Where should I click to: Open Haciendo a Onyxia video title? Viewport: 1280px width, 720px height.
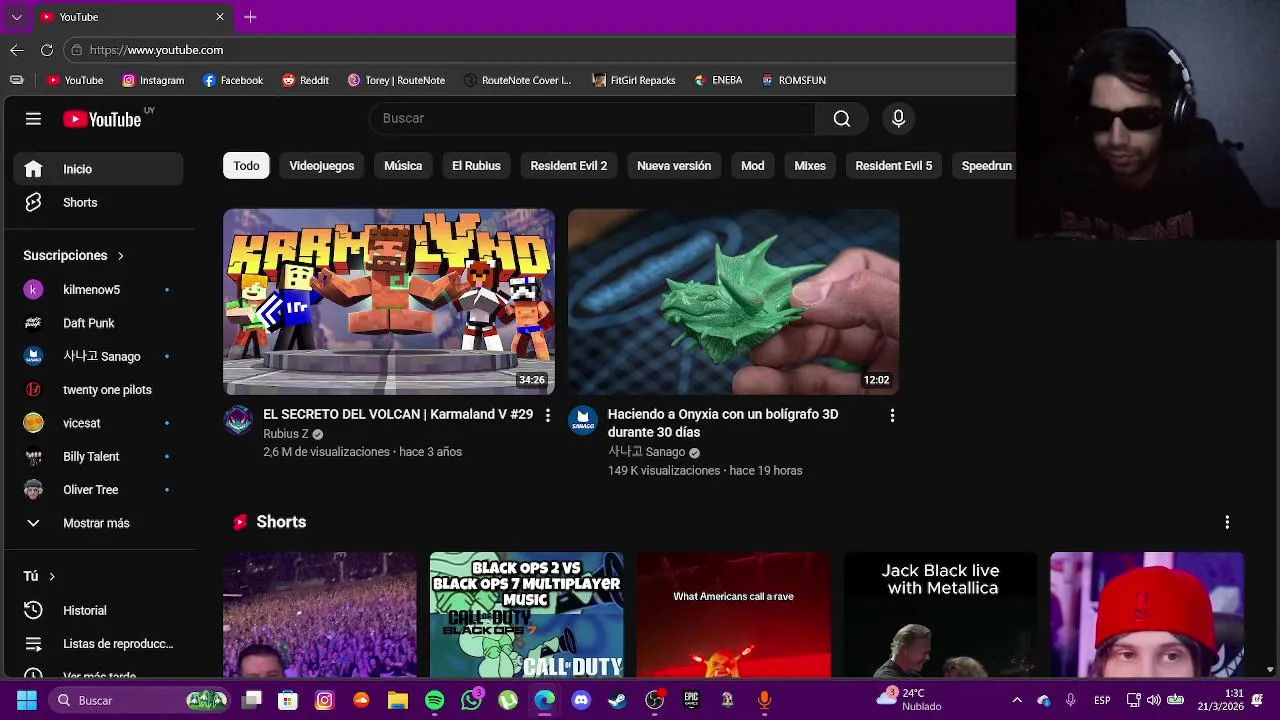pos(723,423)
